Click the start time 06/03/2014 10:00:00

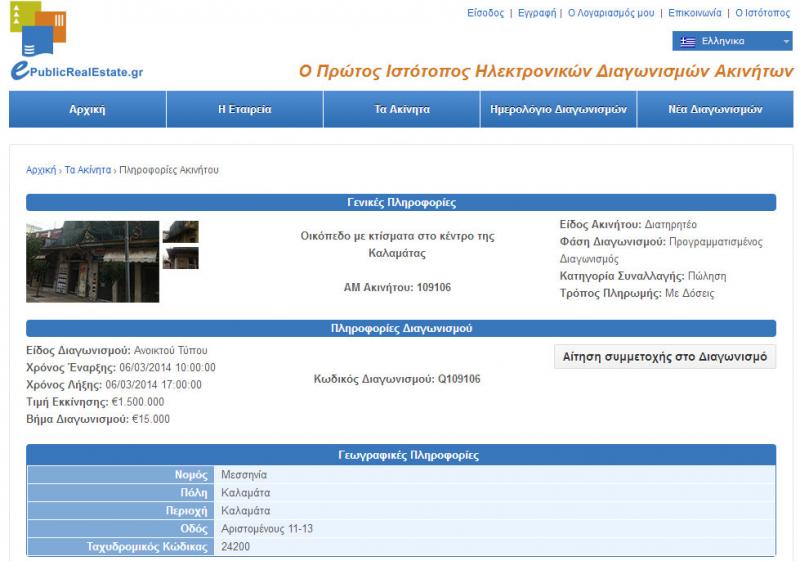[167, 368]
